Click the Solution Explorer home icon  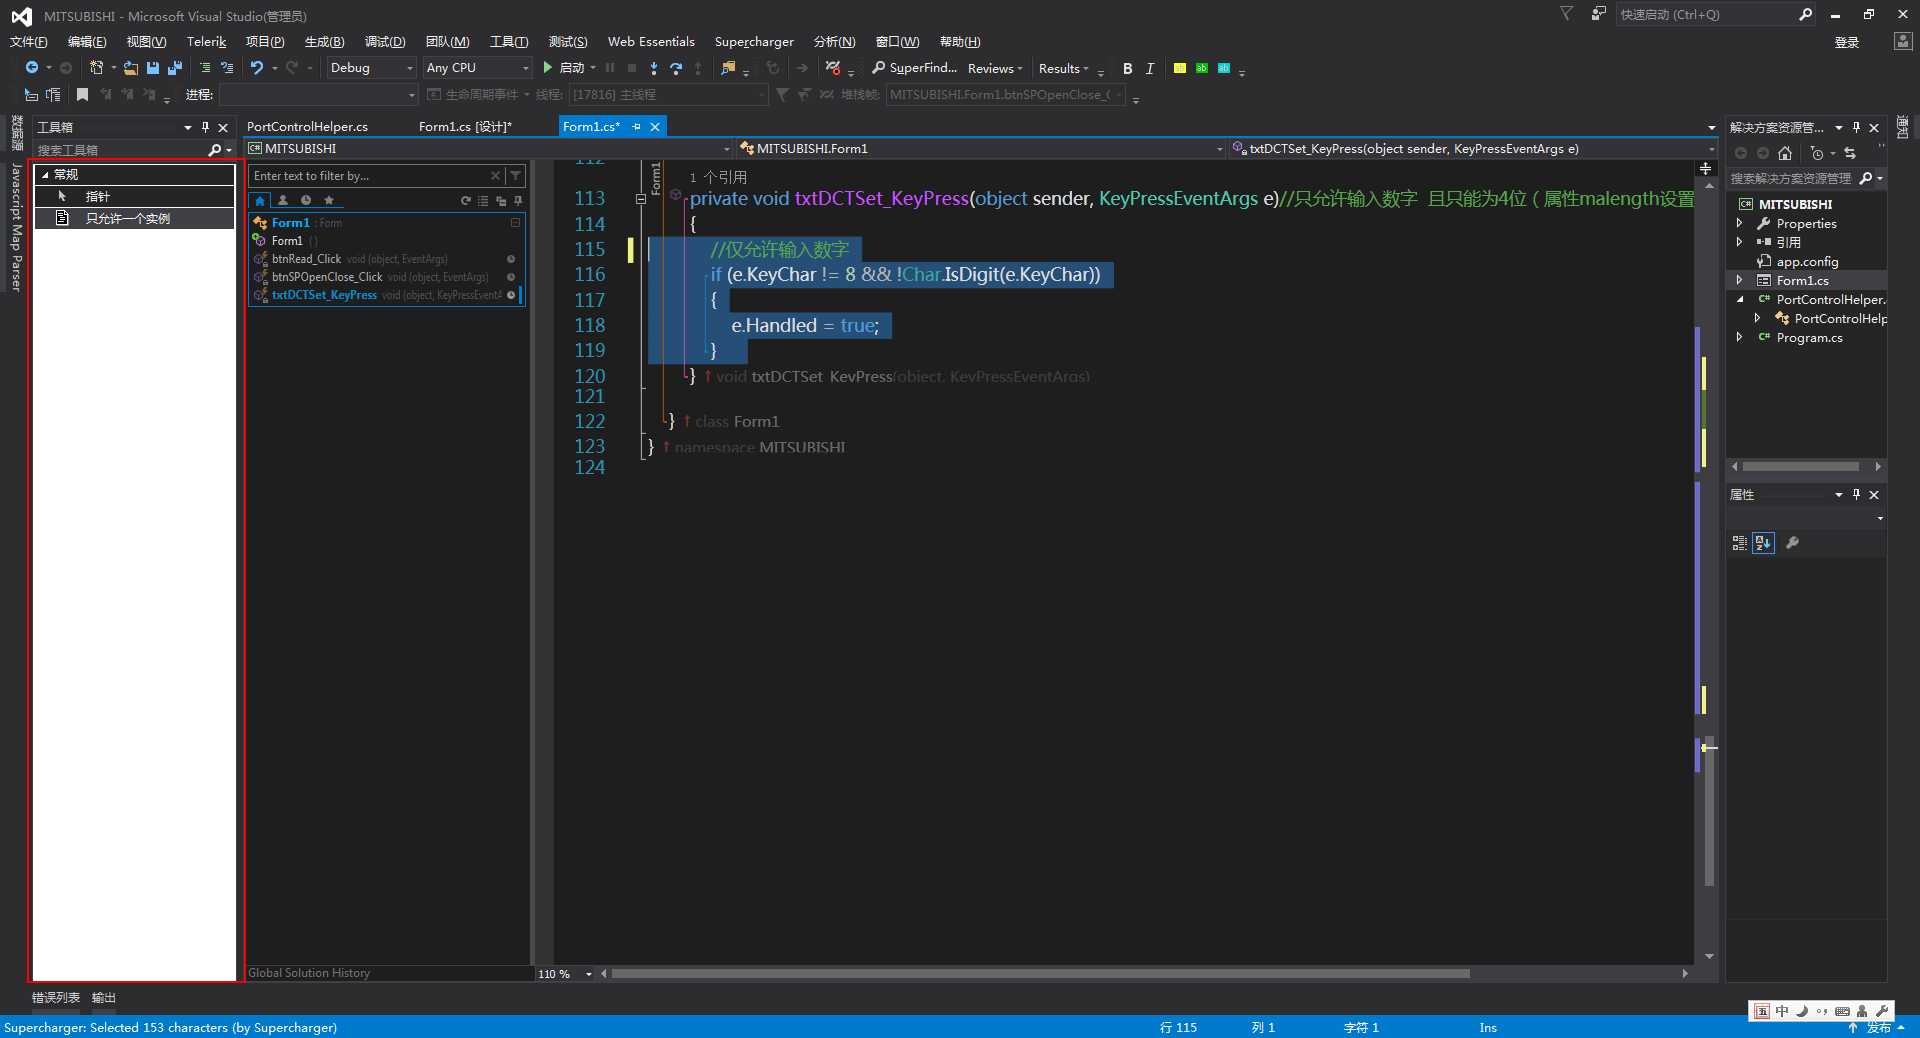(1785, 153)
